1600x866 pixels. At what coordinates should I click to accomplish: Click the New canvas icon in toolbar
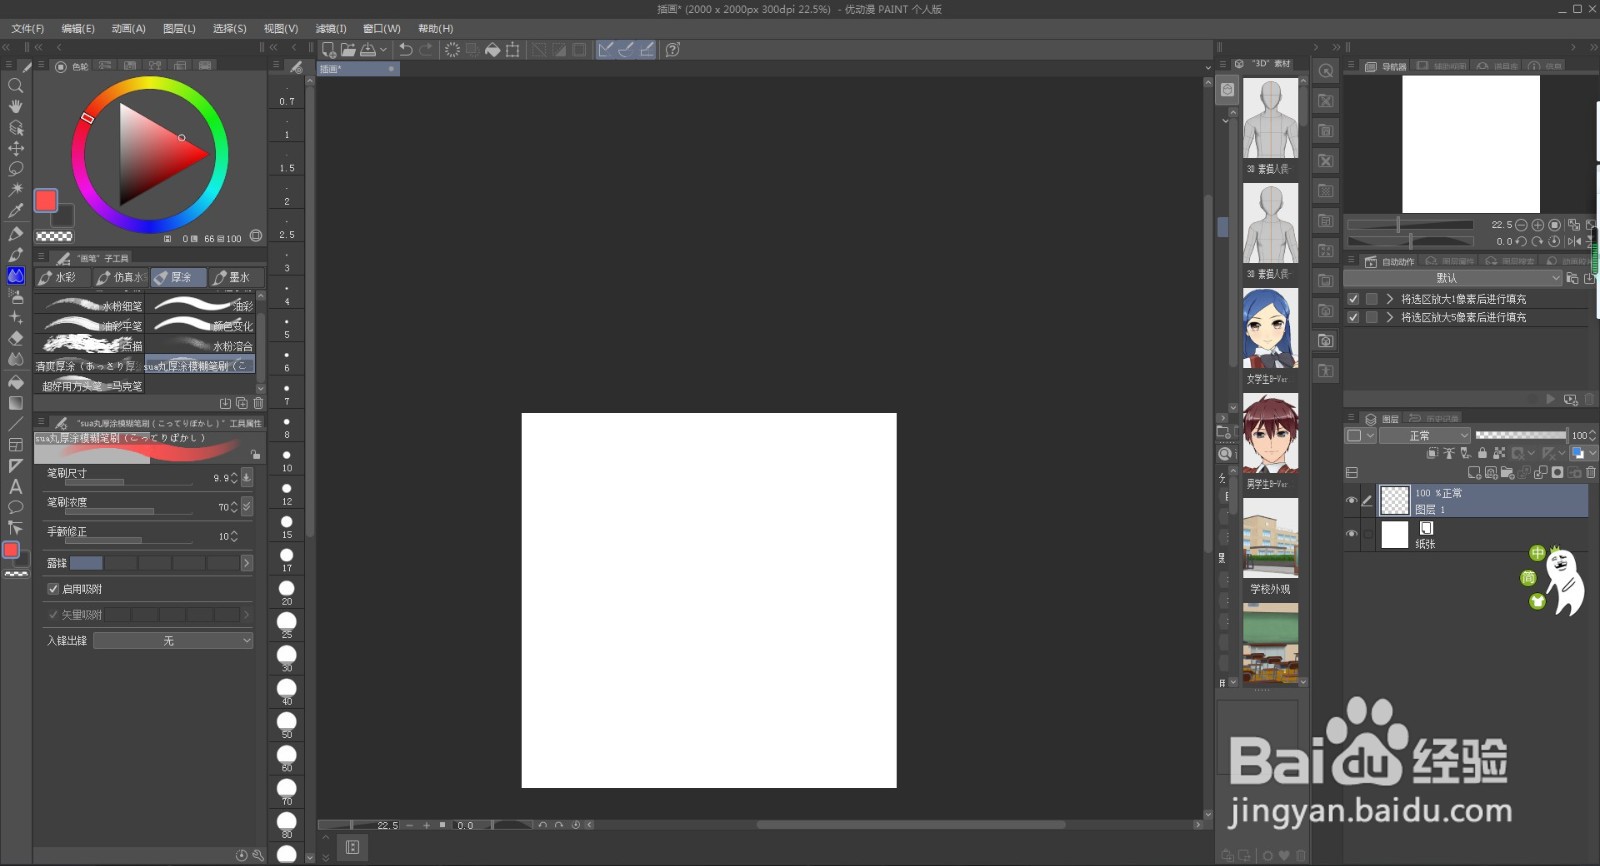(328, 49)
